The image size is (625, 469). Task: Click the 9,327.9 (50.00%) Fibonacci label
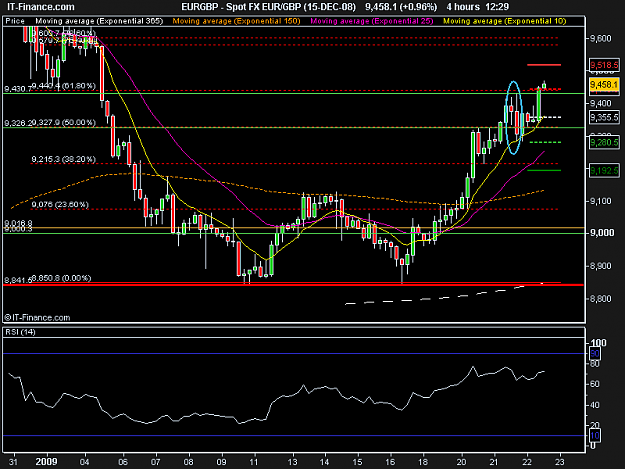[63, 122]
